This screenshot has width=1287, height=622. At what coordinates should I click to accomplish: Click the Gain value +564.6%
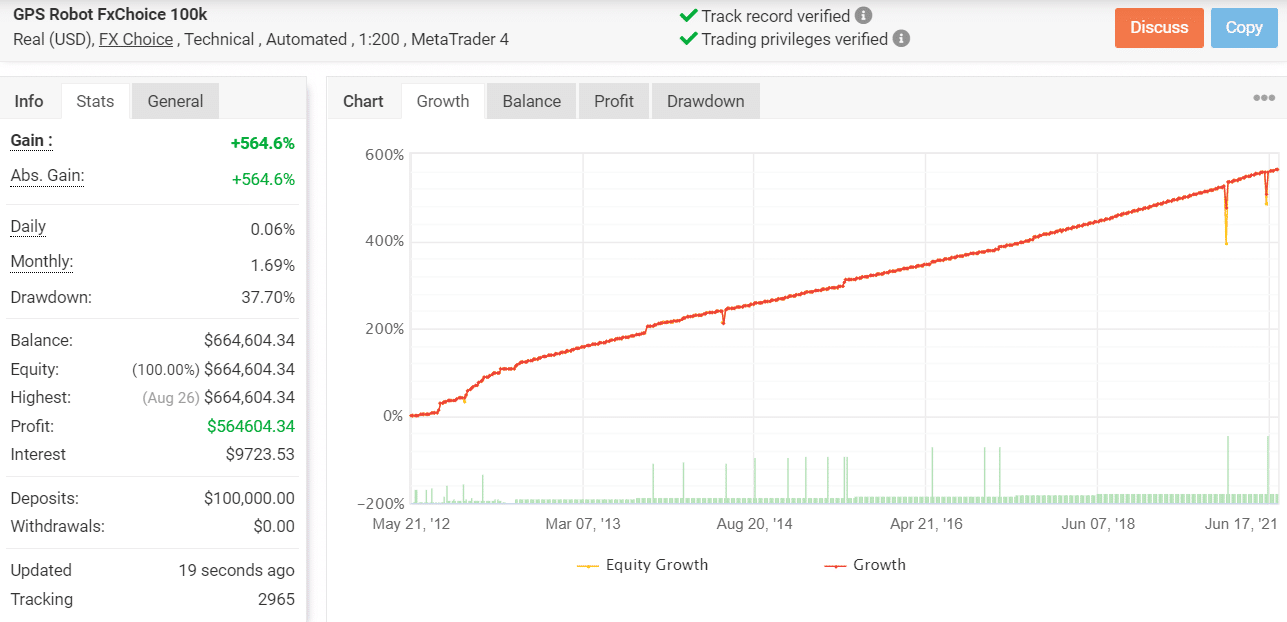pos(263,143)
